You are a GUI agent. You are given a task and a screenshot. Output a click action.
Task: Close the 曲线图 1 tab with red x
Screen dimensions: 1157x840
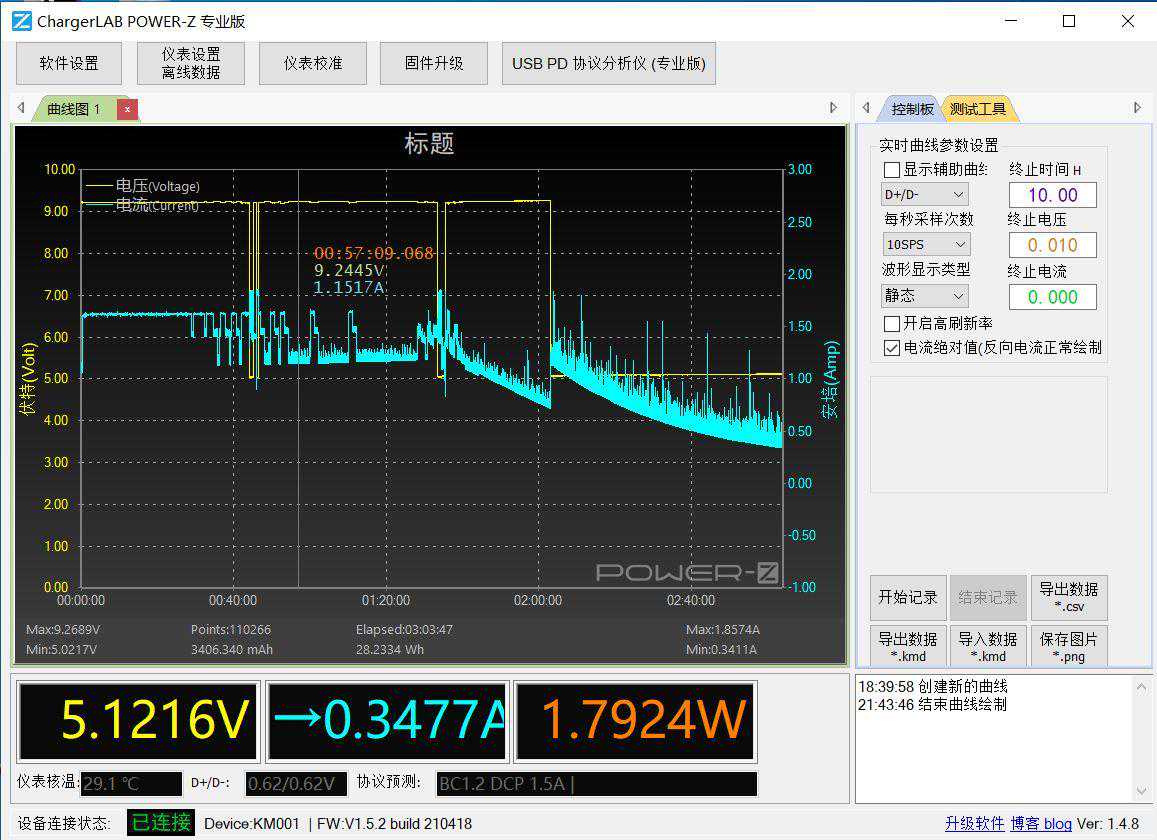127,109
